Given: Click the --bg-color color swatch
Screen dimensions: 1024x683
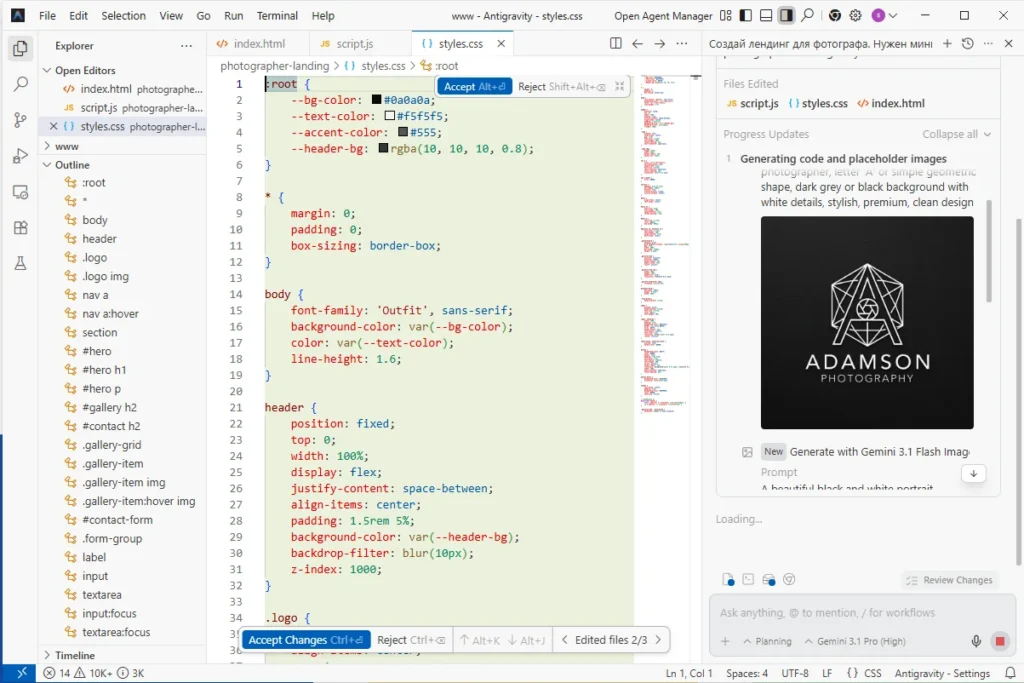Looking at the screenshot, I should tap(377, 100).
